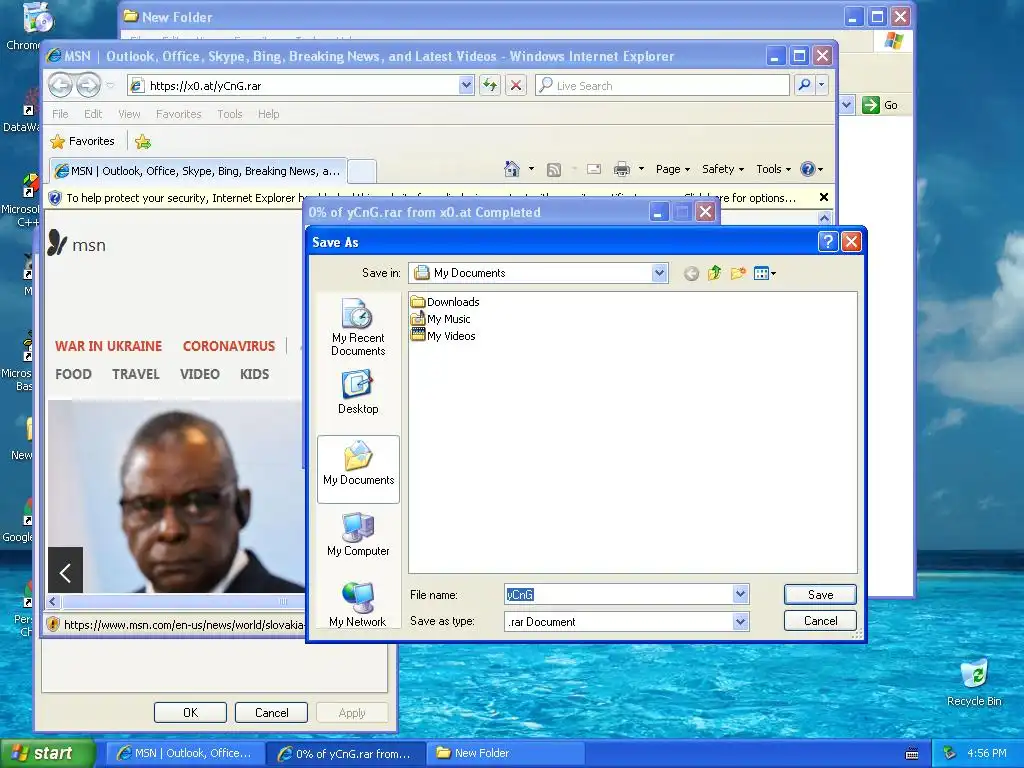1024x768 pixels.
Task: Switch to yCnG.rar download taskbar button
Action: (345, 753)
